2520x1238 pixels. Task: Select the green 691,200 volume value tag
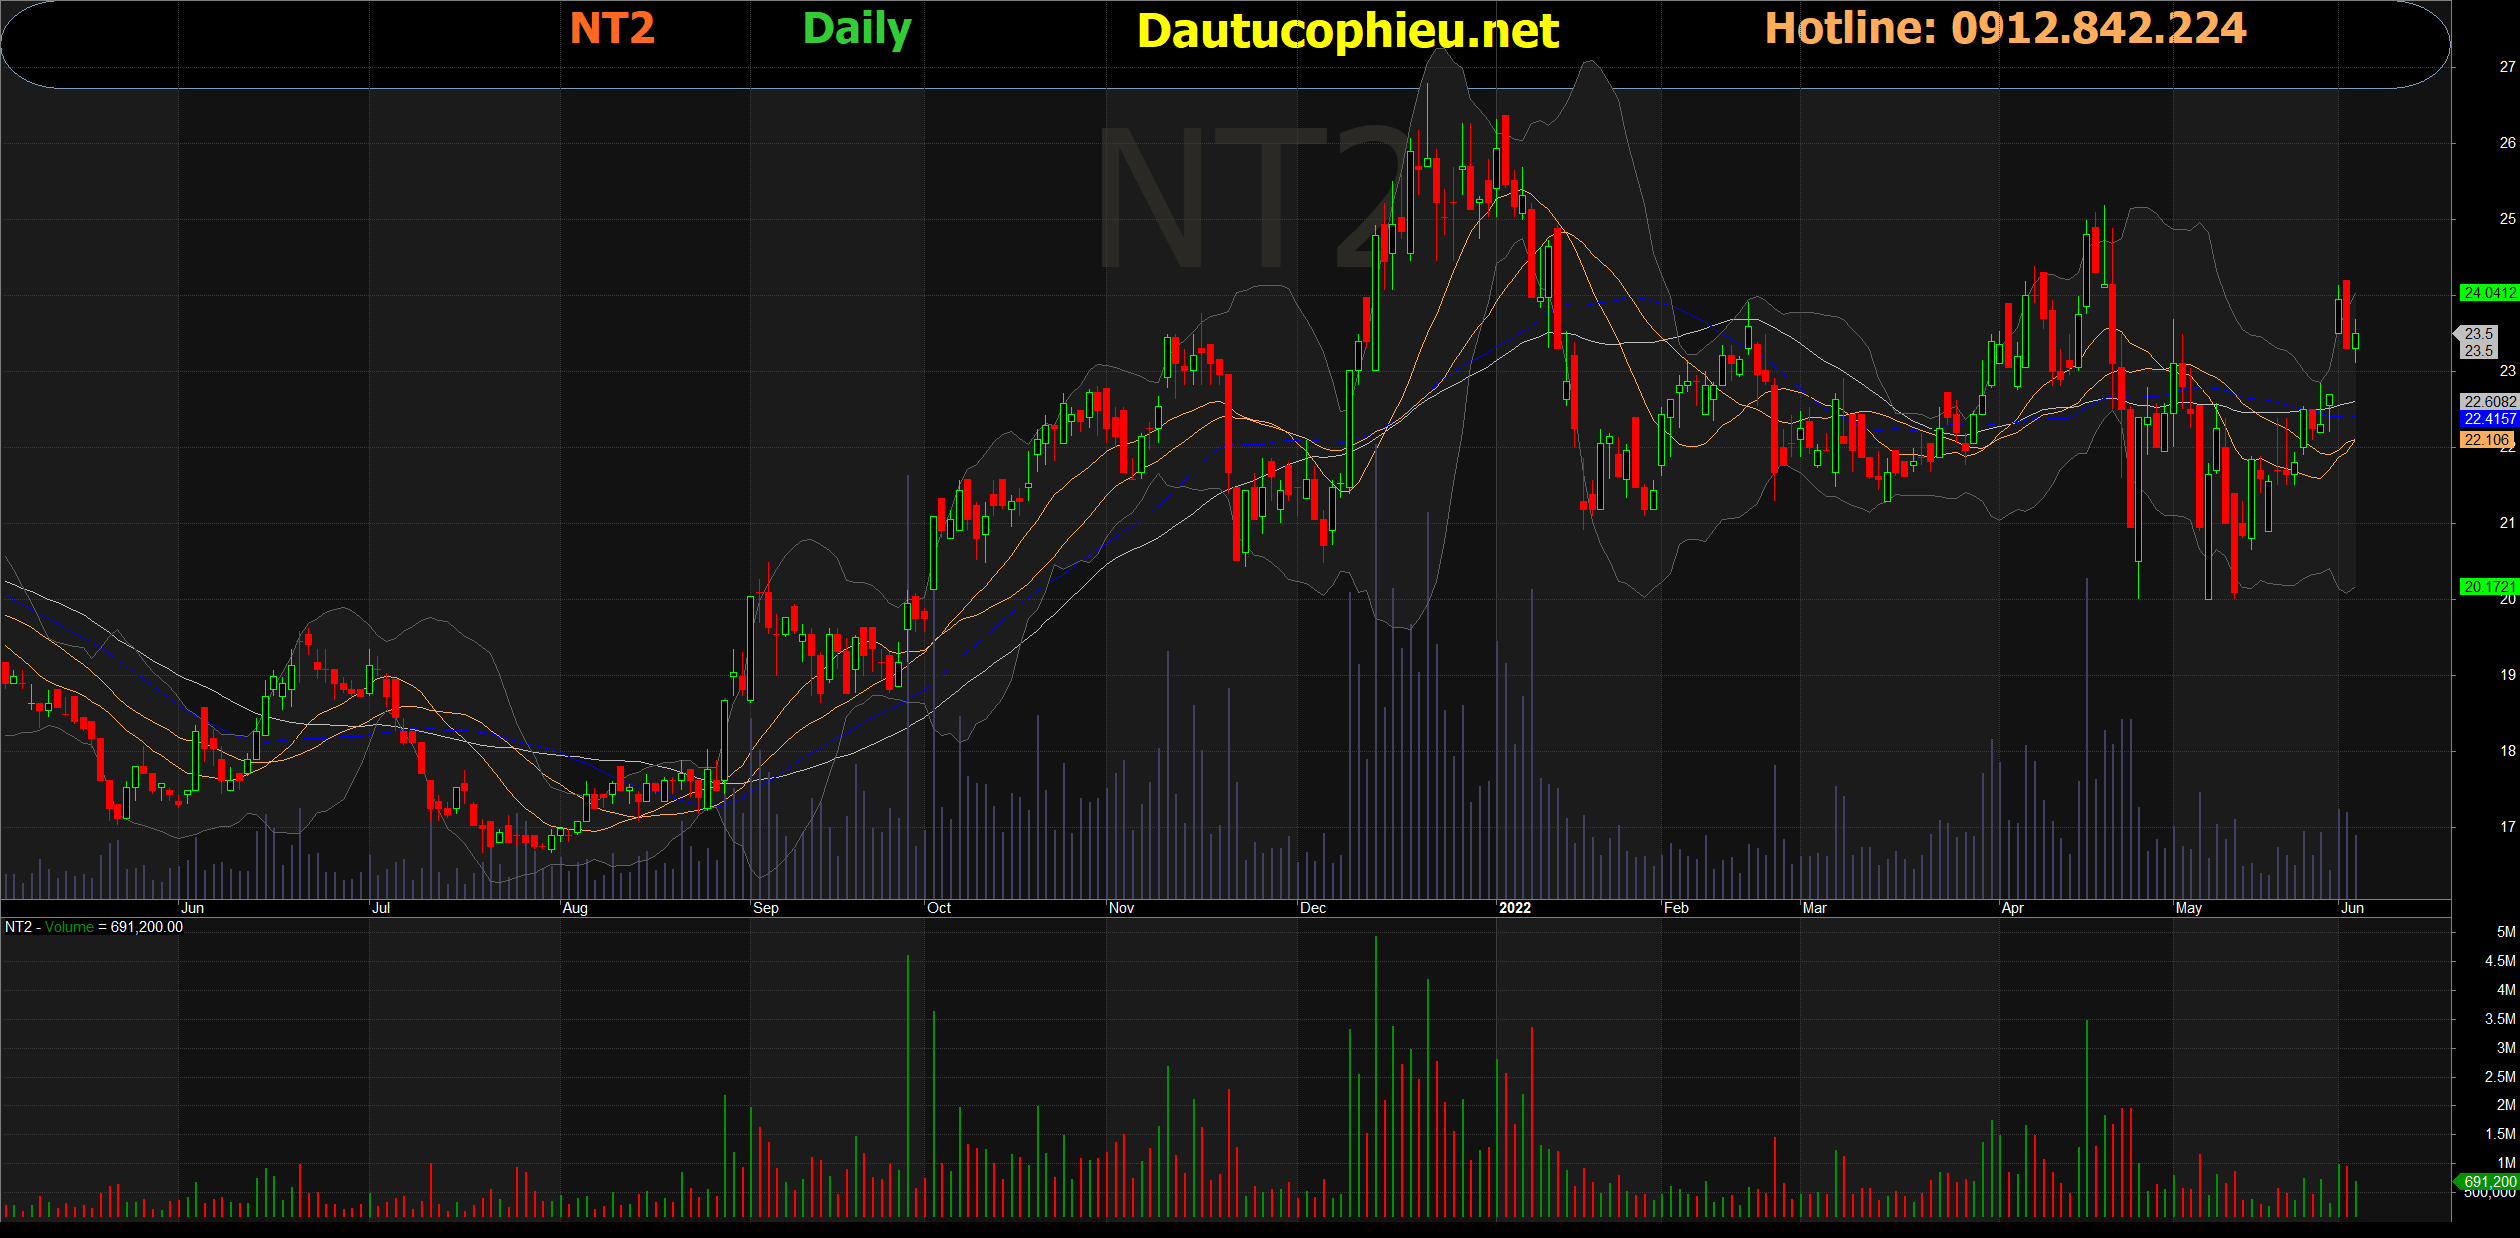tap(2488, 1182)
